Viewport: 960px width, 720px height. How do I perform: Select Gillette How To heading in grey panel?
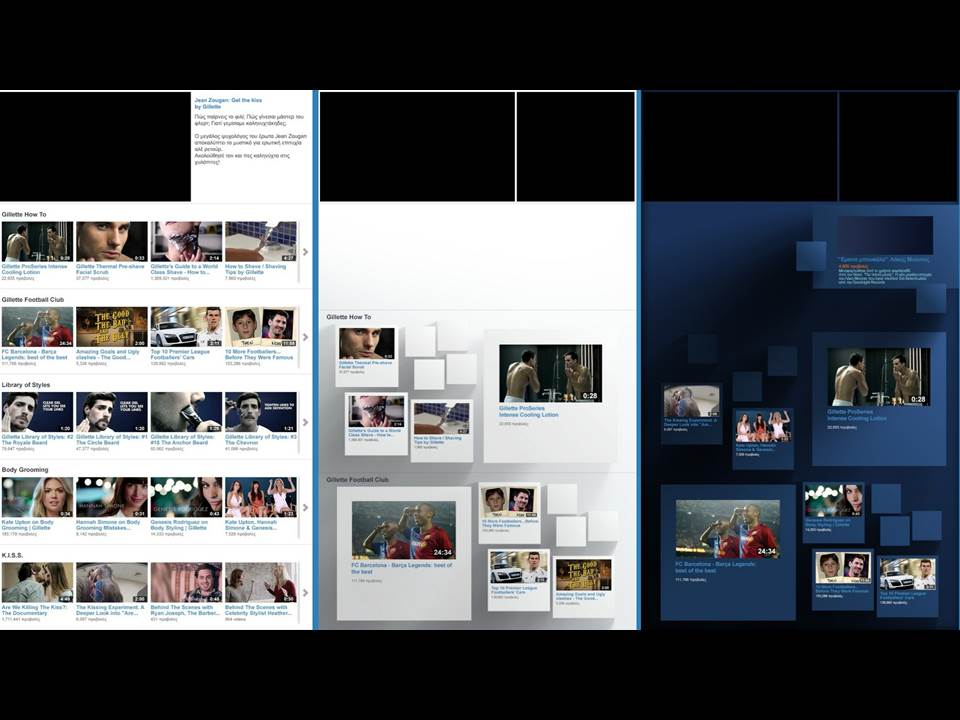click(x=348, y=317)
